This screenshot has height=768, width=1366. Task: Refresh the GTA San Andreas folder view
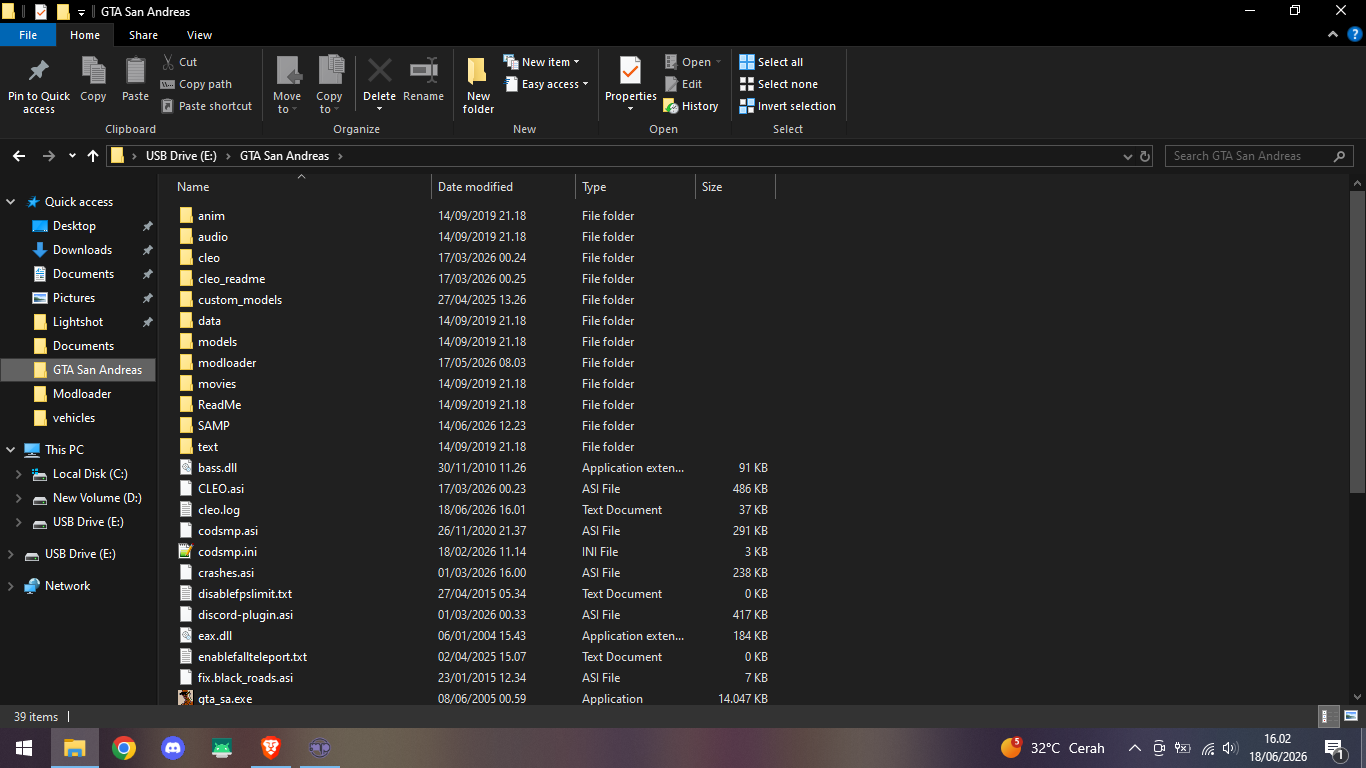(1145, 156)
